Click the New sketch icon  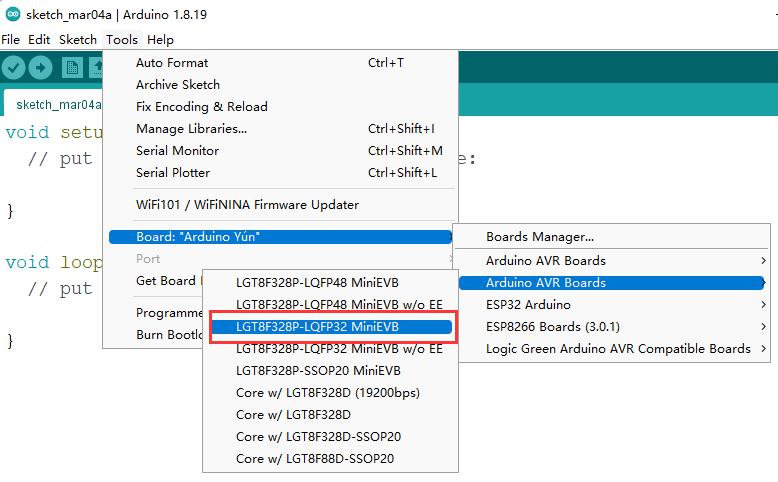point(72,67)
